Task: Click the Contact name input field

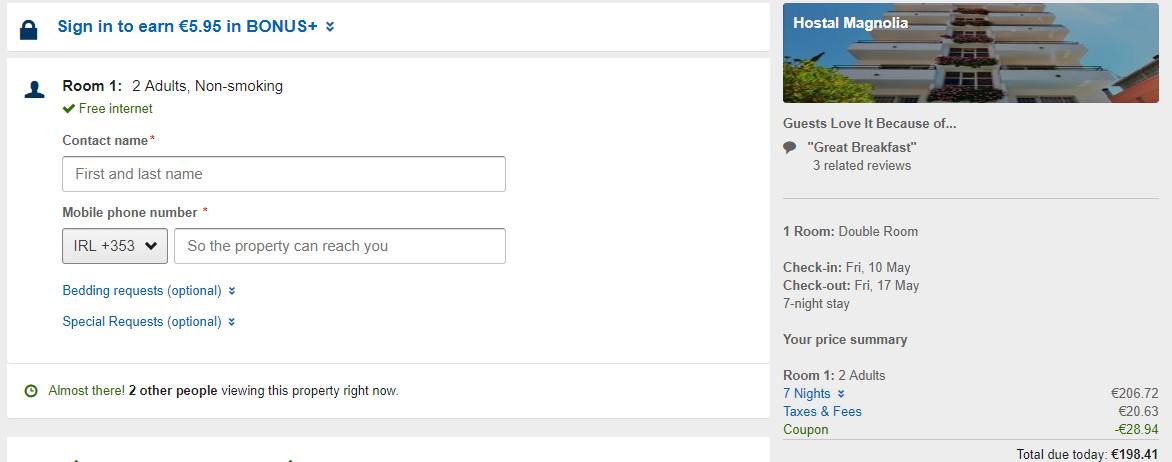Action: click(x=284, y=174)
